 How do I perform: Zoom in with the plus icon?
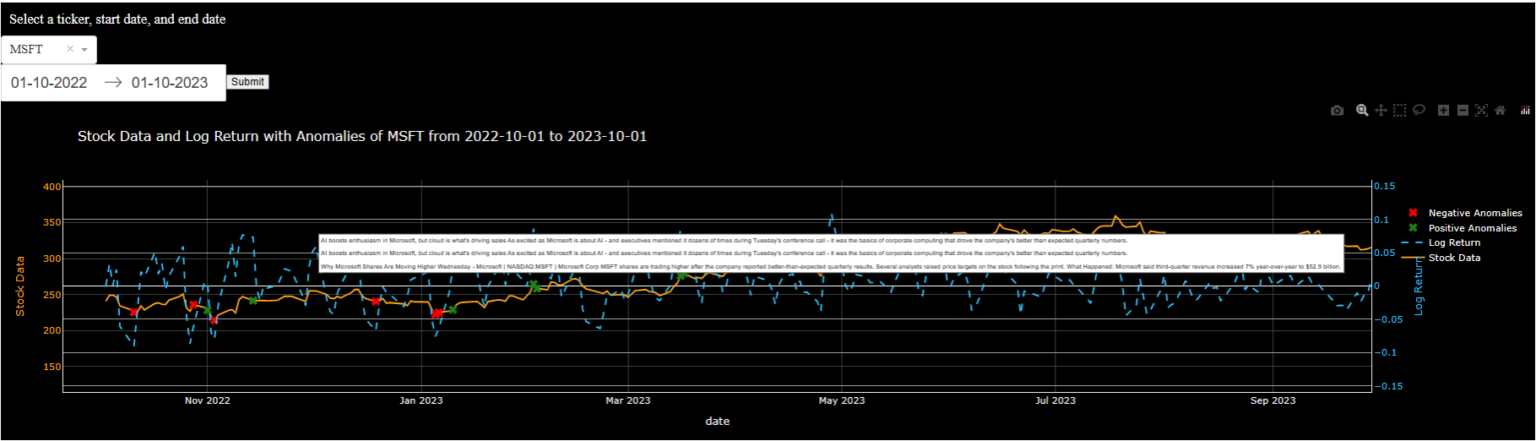coord(1443,111)
